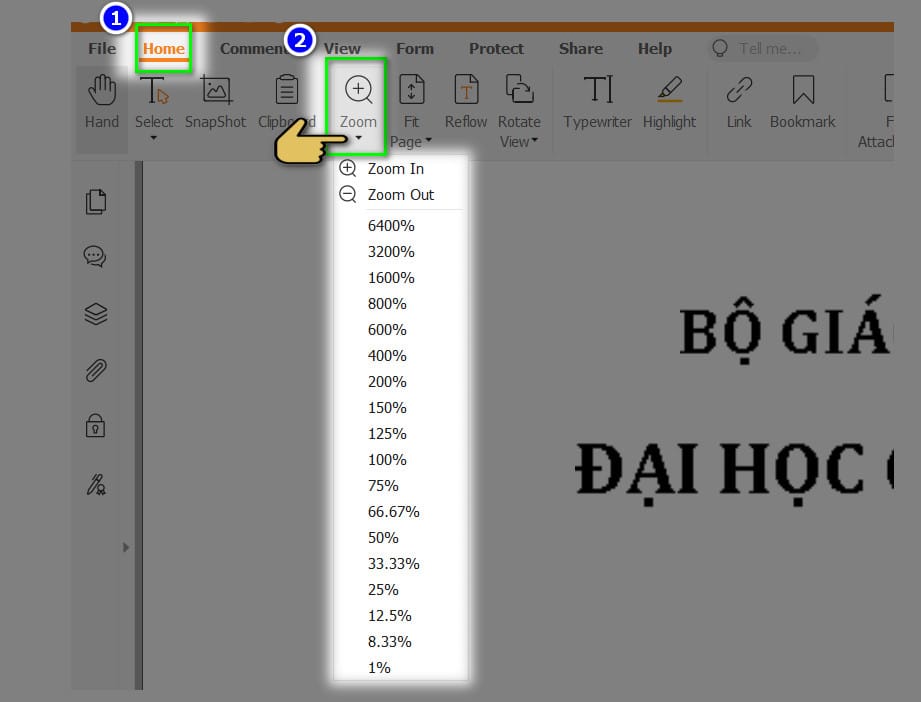Switch to the Protect tab
921x702 pixels.
click(496, 48)
